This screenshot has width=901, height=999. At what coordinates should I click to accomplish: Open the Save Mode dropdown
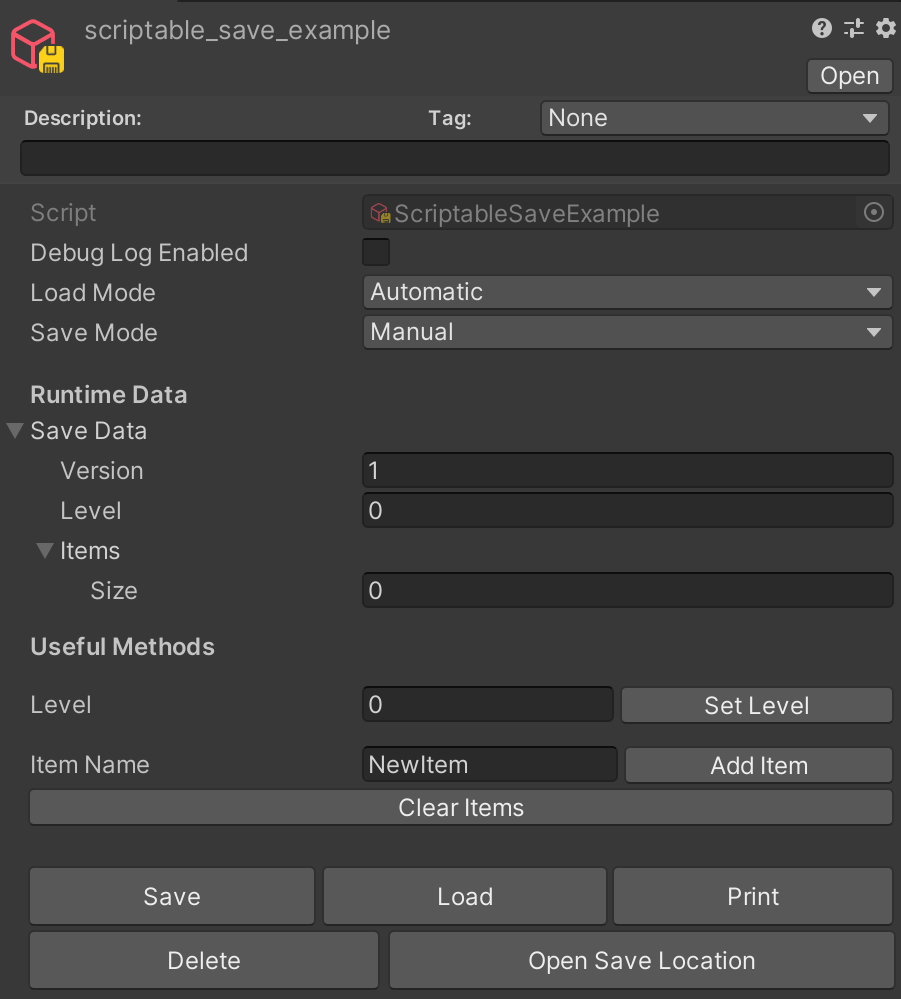point(627,333)
